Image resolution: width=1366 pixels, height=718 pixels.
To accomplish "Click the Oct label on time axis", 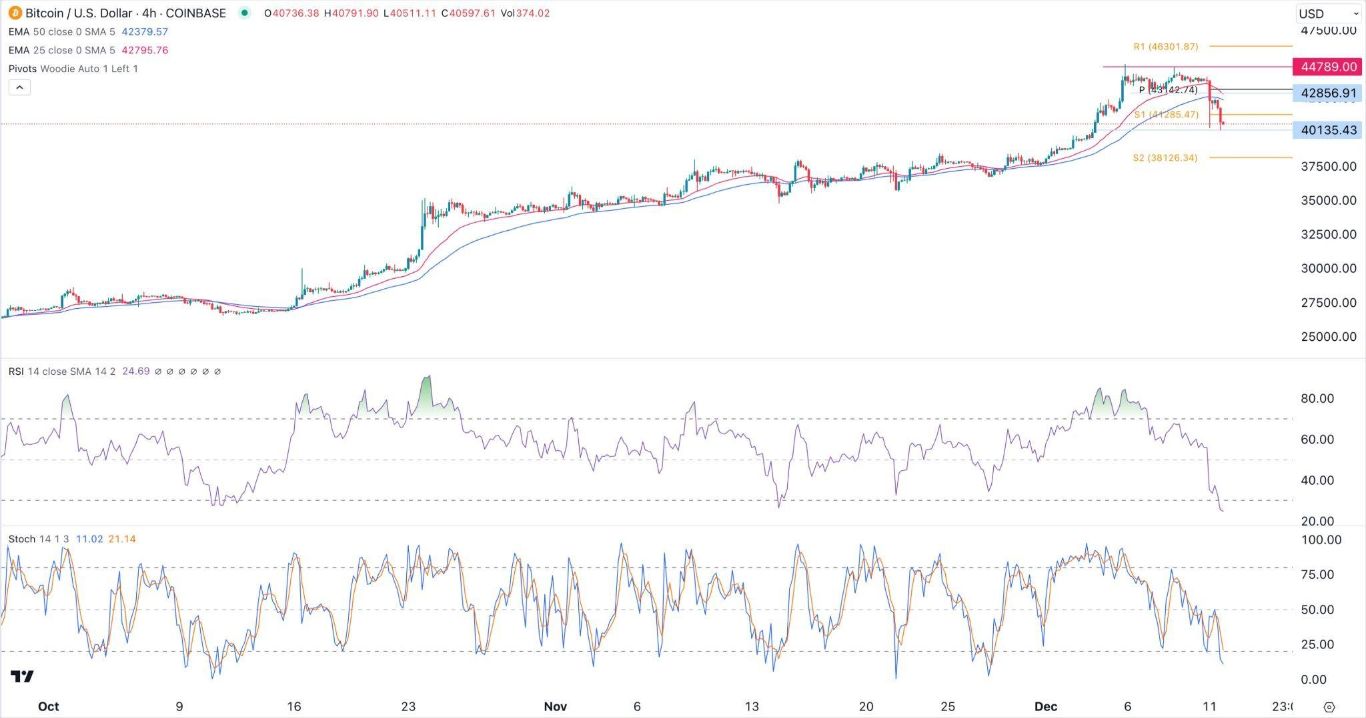I will 48,706.
